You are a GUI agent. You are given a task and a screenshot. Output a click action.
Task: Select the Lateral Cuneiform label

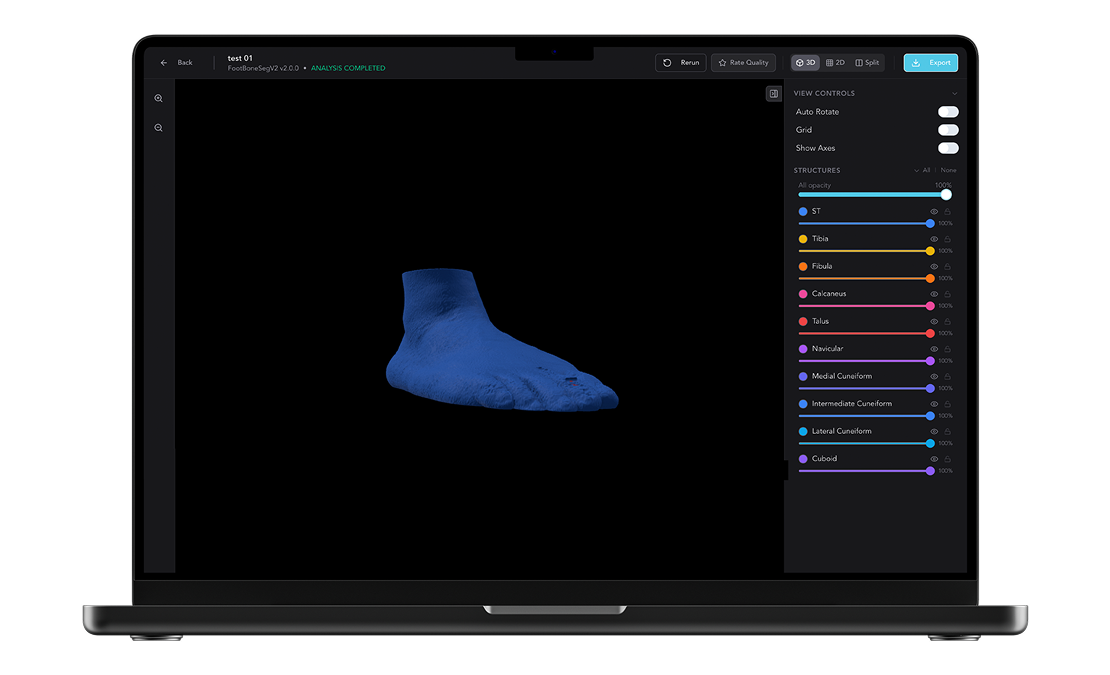(842, 432)
